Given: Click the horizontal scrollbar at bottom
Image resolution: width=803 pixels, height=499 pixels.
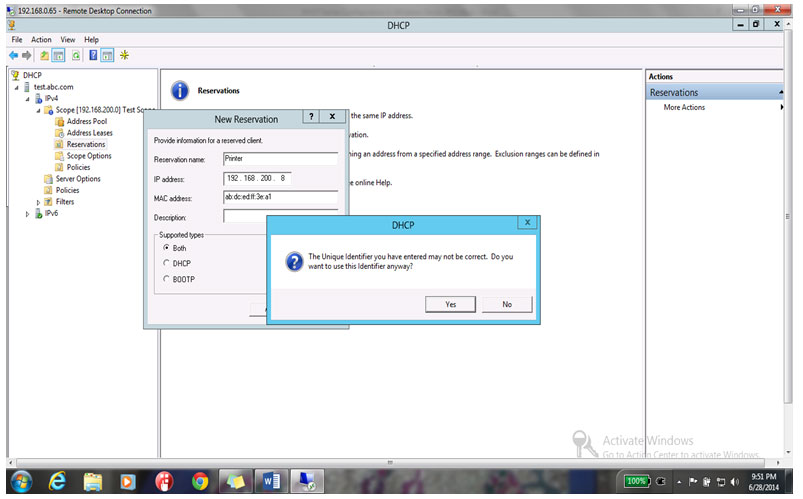Looking at the screenshot, I should 390,463.
